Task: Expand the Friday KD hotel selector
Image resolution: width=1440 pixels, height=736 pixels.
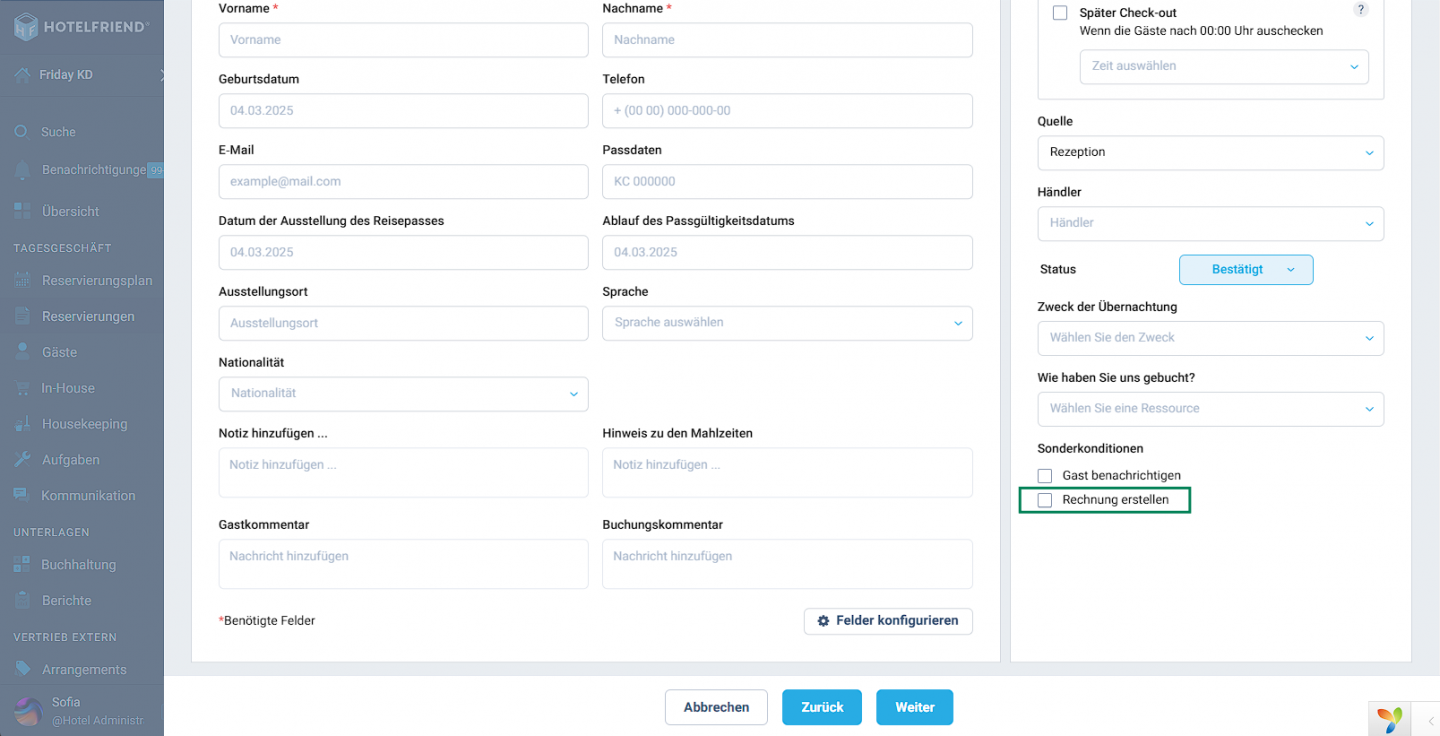Action: click(x=162, y=75)
